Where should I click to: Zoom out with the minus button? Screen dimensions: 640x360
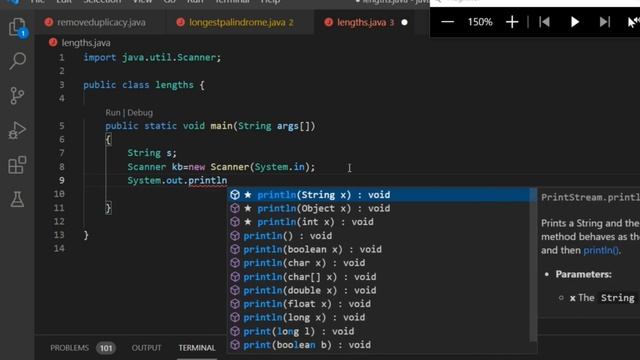pos(447,22)
